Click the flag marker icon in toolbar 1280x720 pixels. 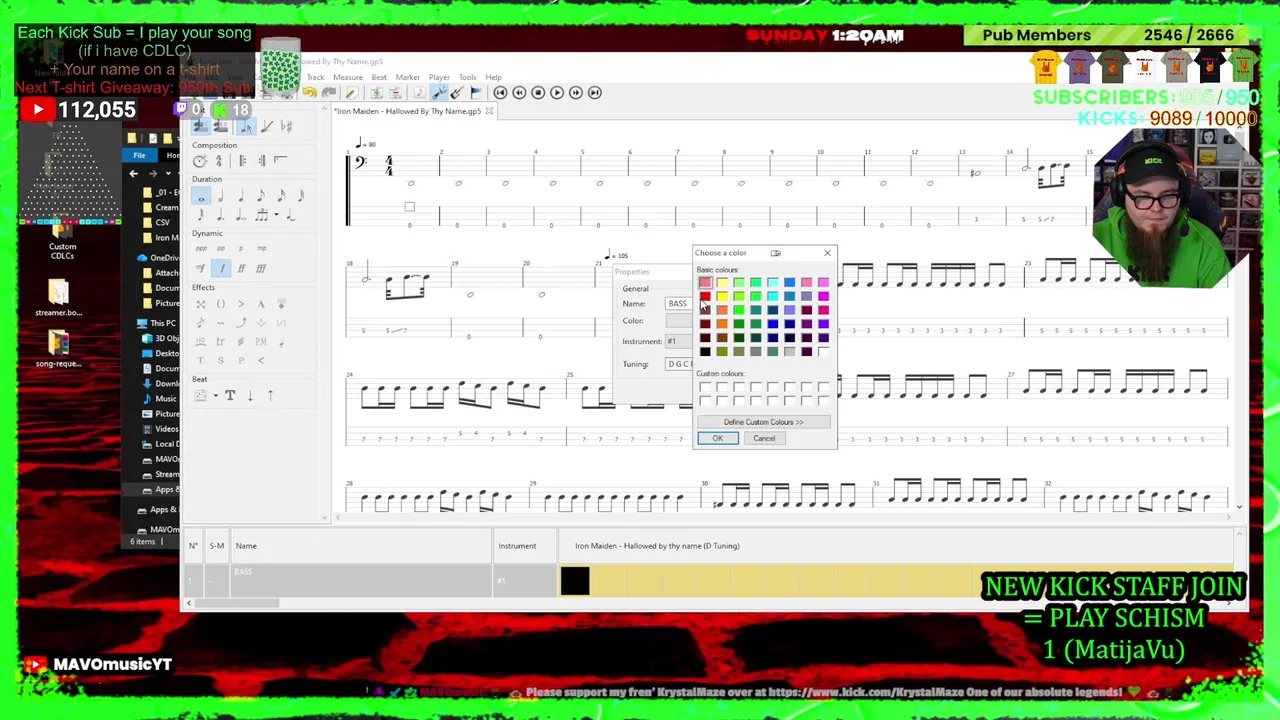(476, 93)
